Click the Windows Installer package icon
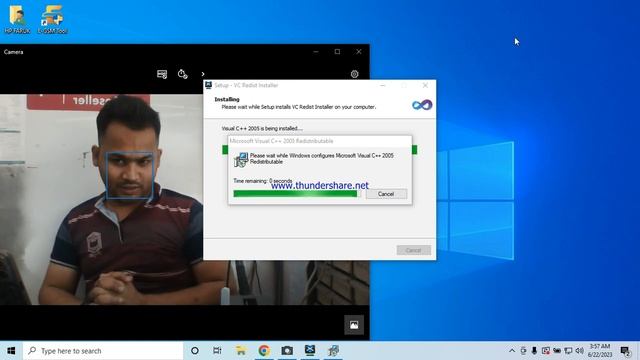Viewport: 640px width, 360px height. tap(241, 160)
